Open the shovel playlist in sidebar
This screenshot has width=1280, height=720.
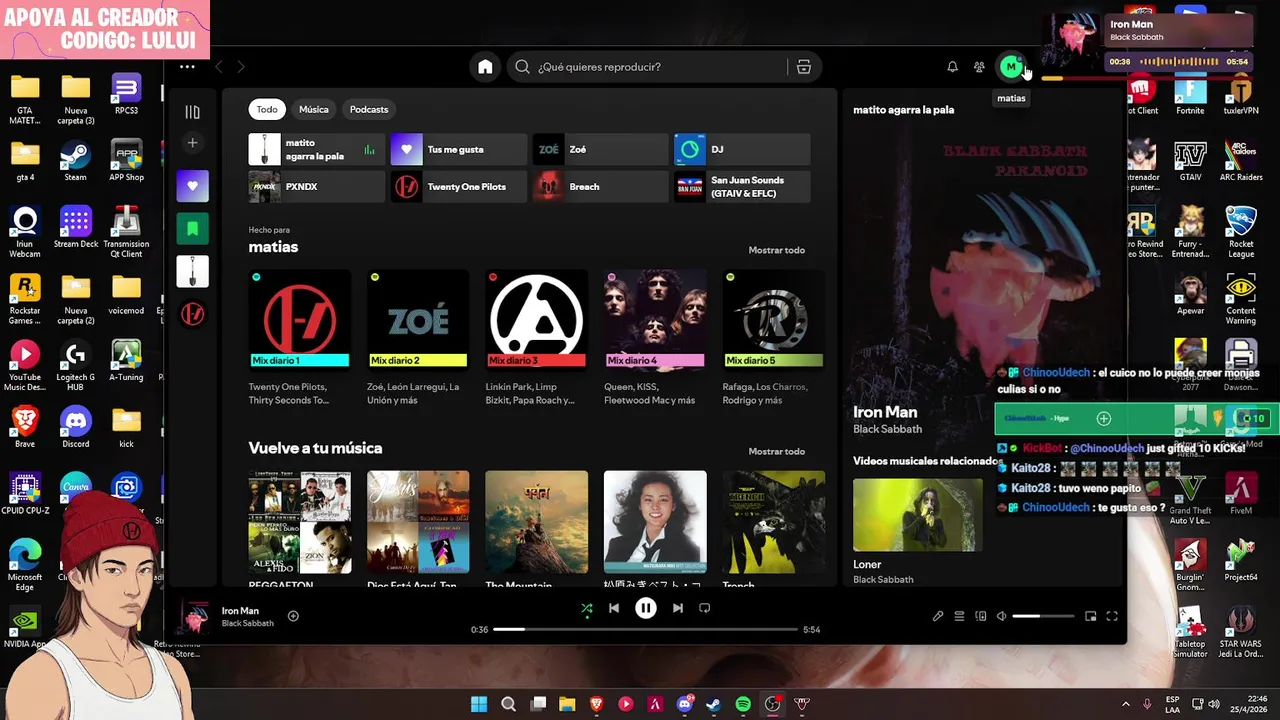(x=192, y=271)
